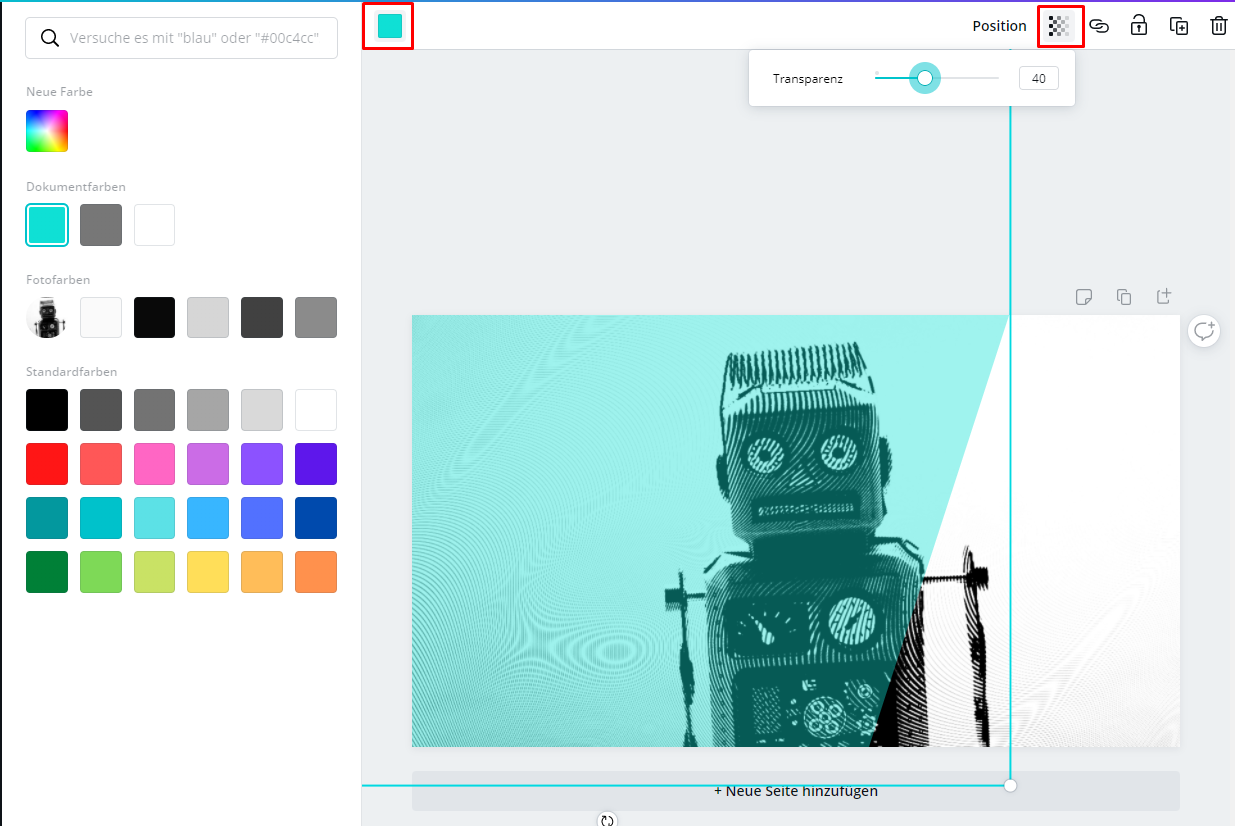
Task: Click the duplicate icon in the toolbar
Action: (x=1179, y=26)
